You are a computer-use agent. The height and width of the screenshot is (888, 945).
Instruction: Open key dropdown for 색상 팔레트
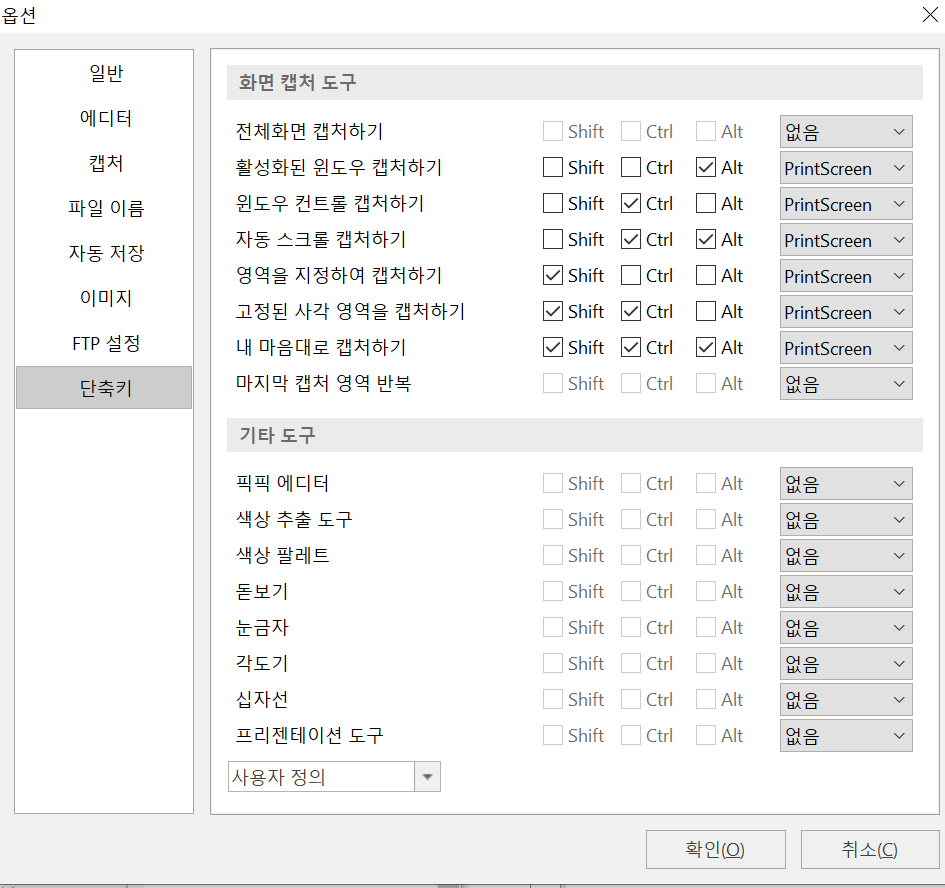pos(846,555)
